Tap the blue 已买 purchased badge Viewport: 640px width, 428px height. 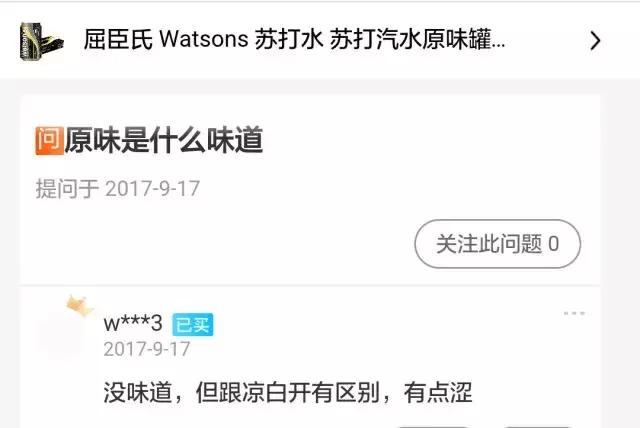click(193, 324)
